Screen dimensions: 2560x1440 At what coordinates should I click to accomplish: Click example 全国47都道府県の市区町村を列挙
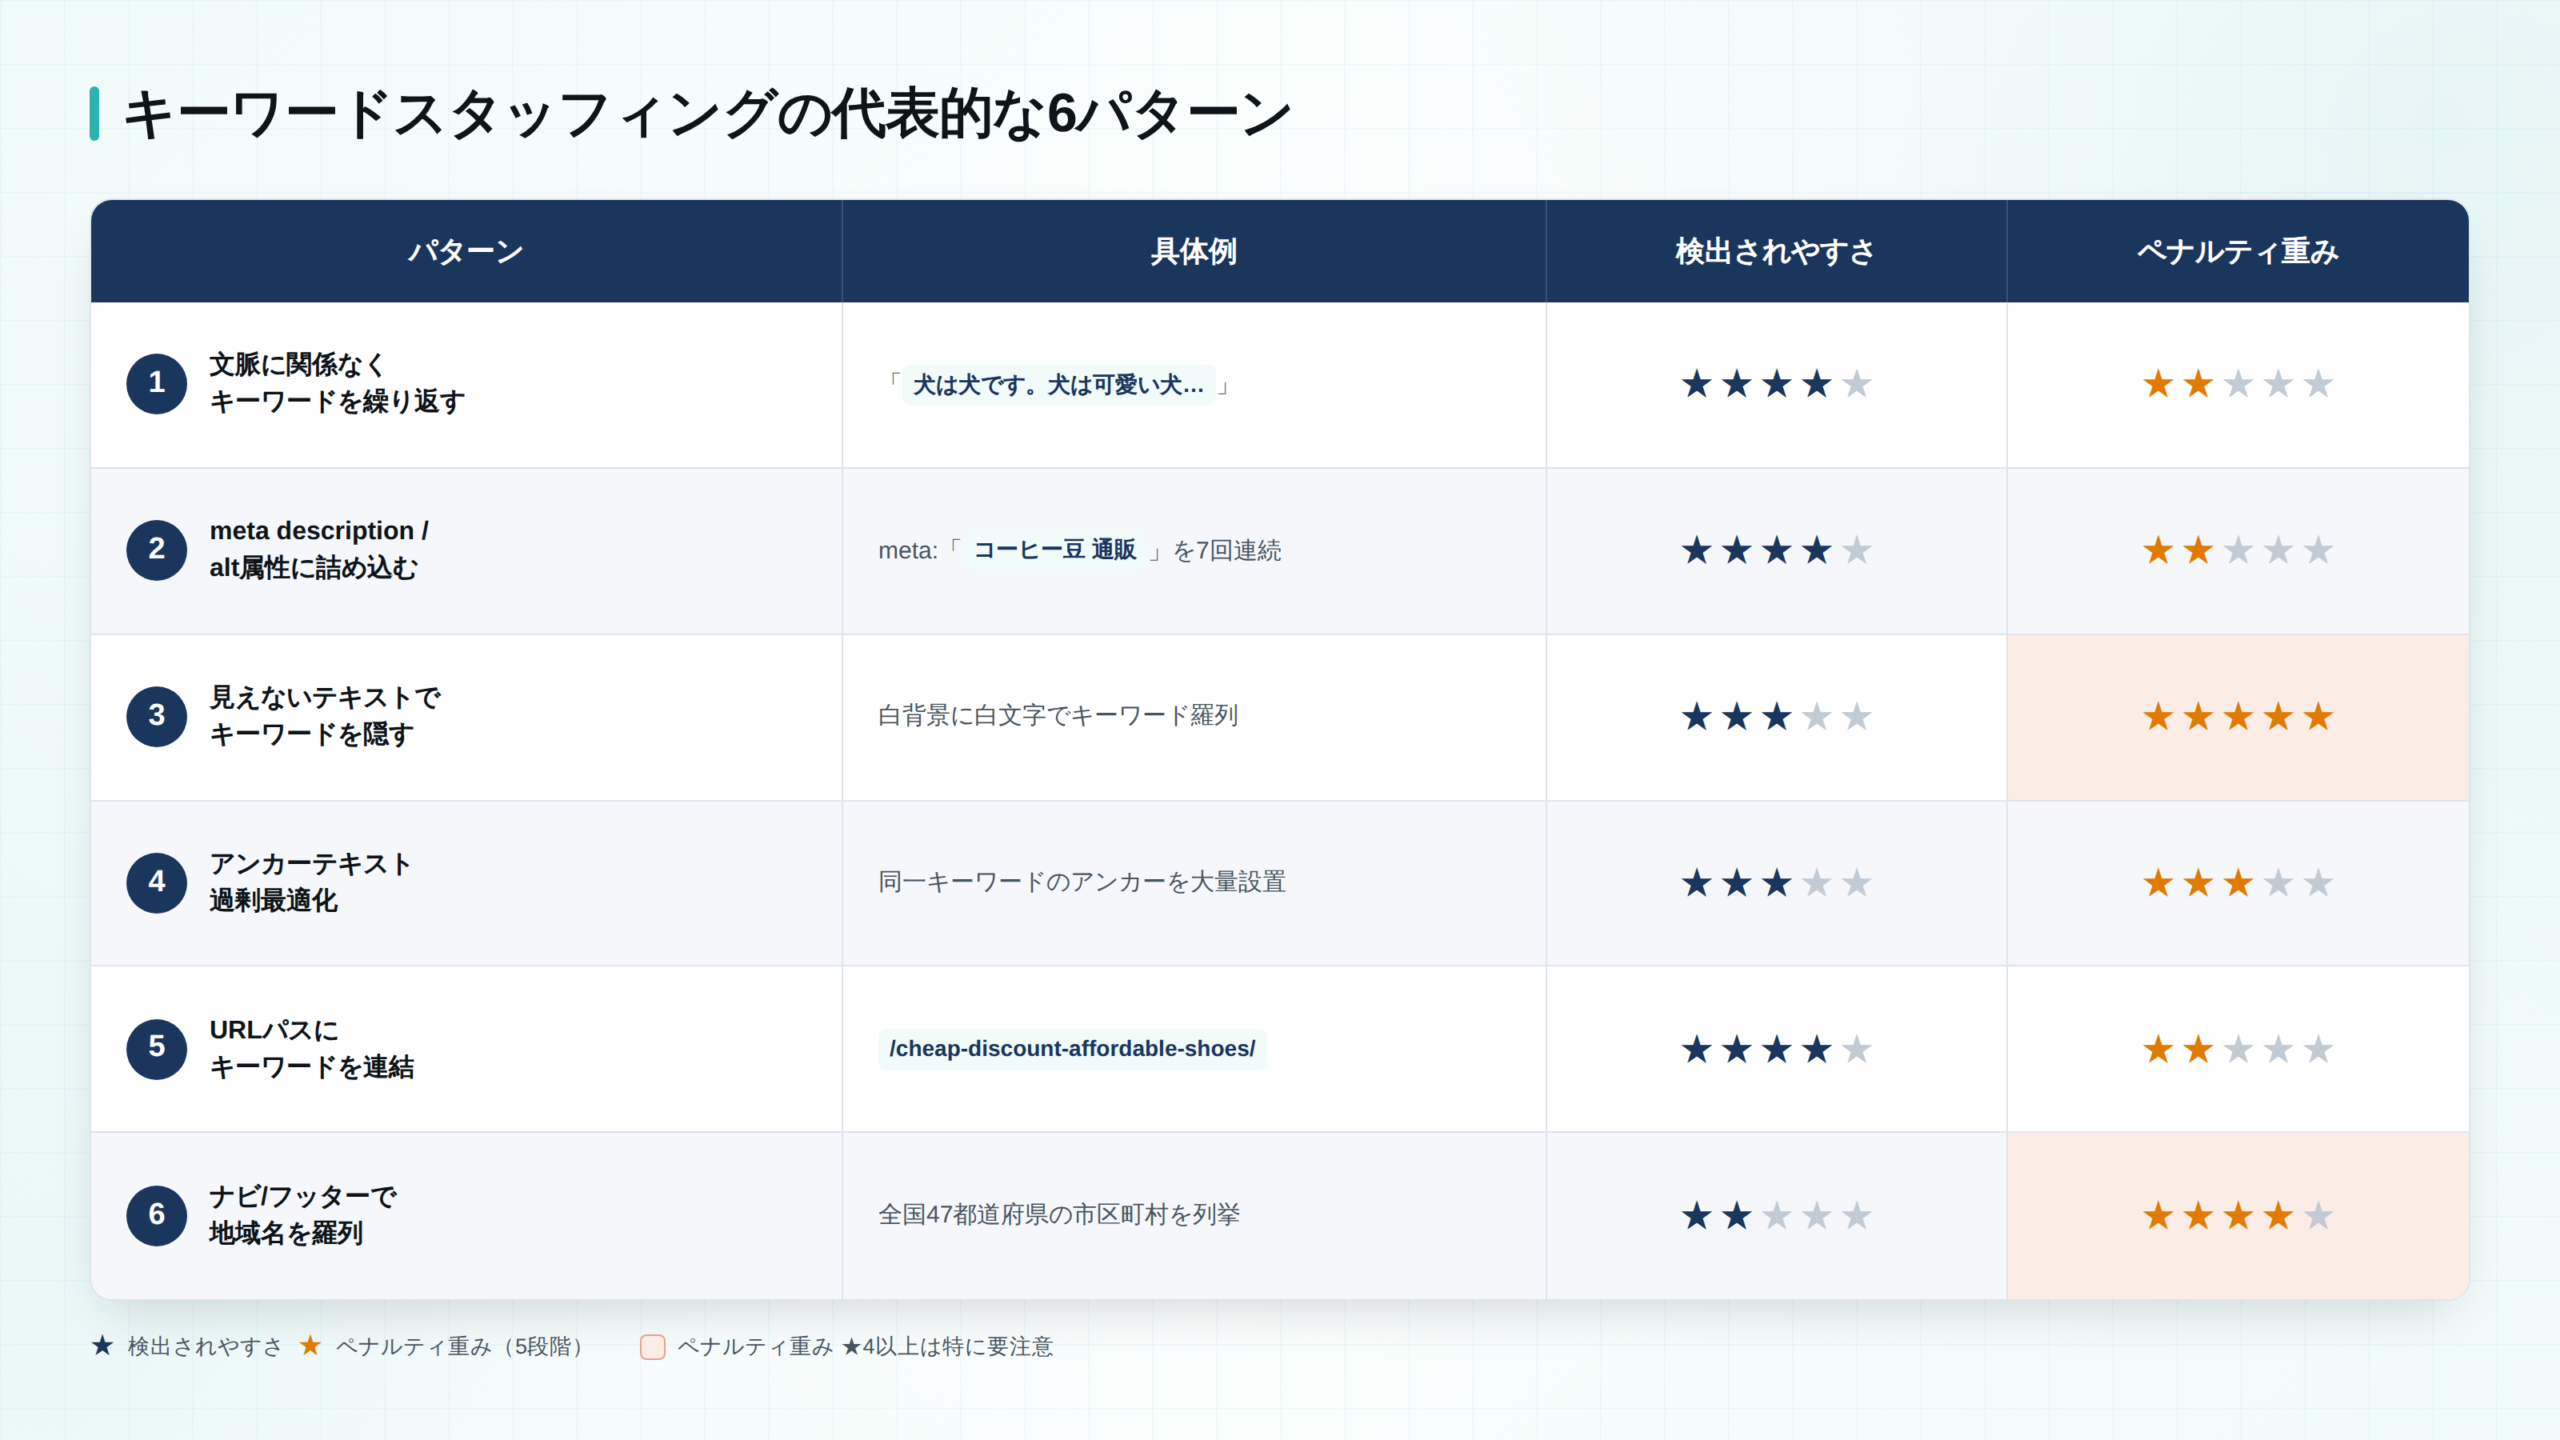1059,1215
